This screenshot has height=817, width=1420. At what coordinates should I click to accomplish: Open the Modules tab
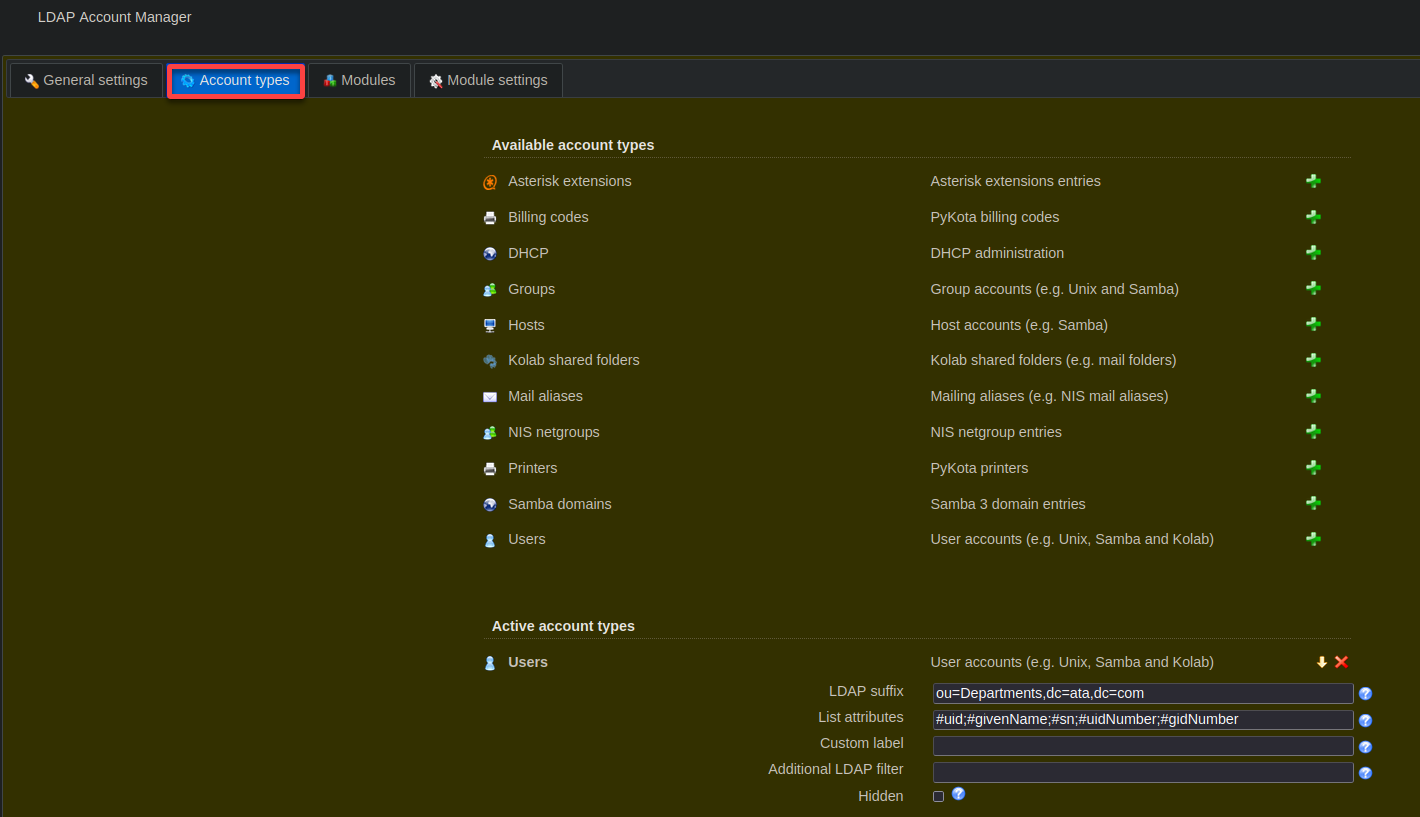coord(359,80)
